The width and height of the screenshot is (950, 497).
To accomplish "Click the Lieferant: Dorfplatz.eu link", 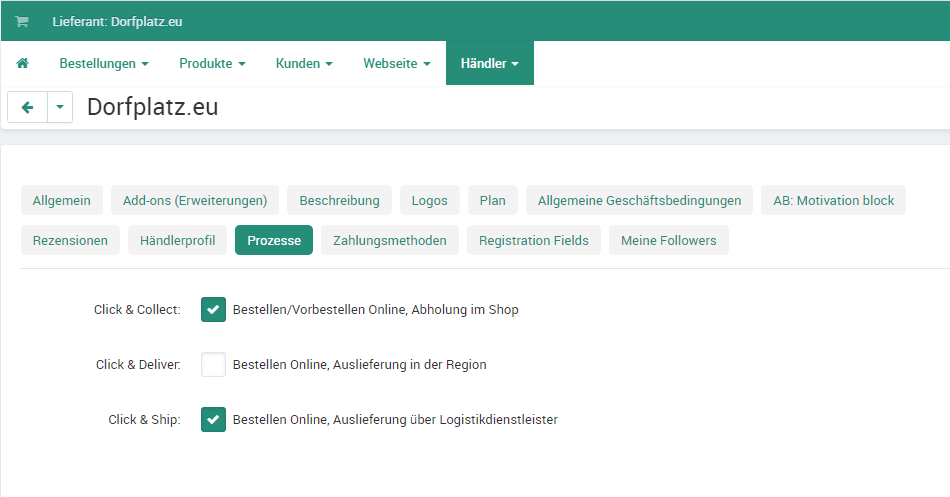I will coord(117,22).
